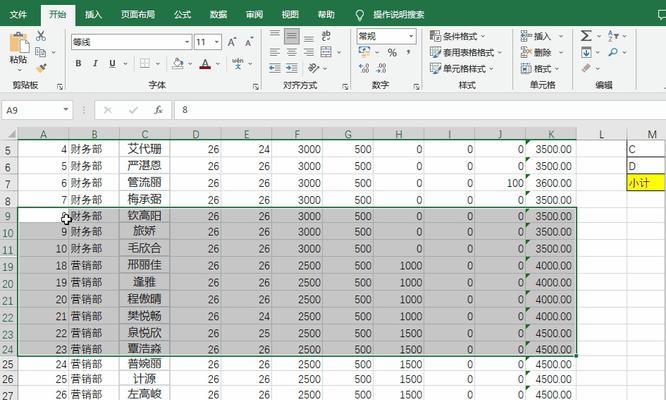Decrease decimal places

[x=381, y=68]
